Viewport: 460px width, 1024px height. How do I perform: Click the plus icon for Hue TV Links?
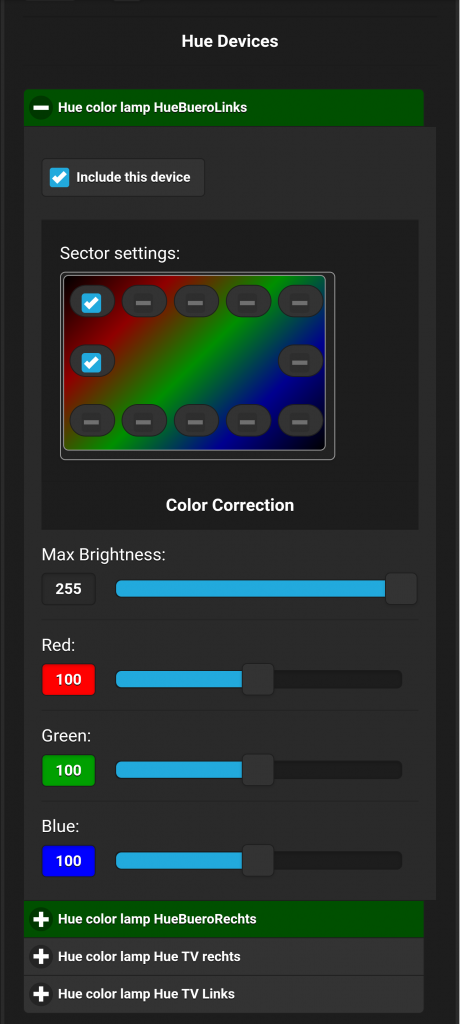point(41,994)
